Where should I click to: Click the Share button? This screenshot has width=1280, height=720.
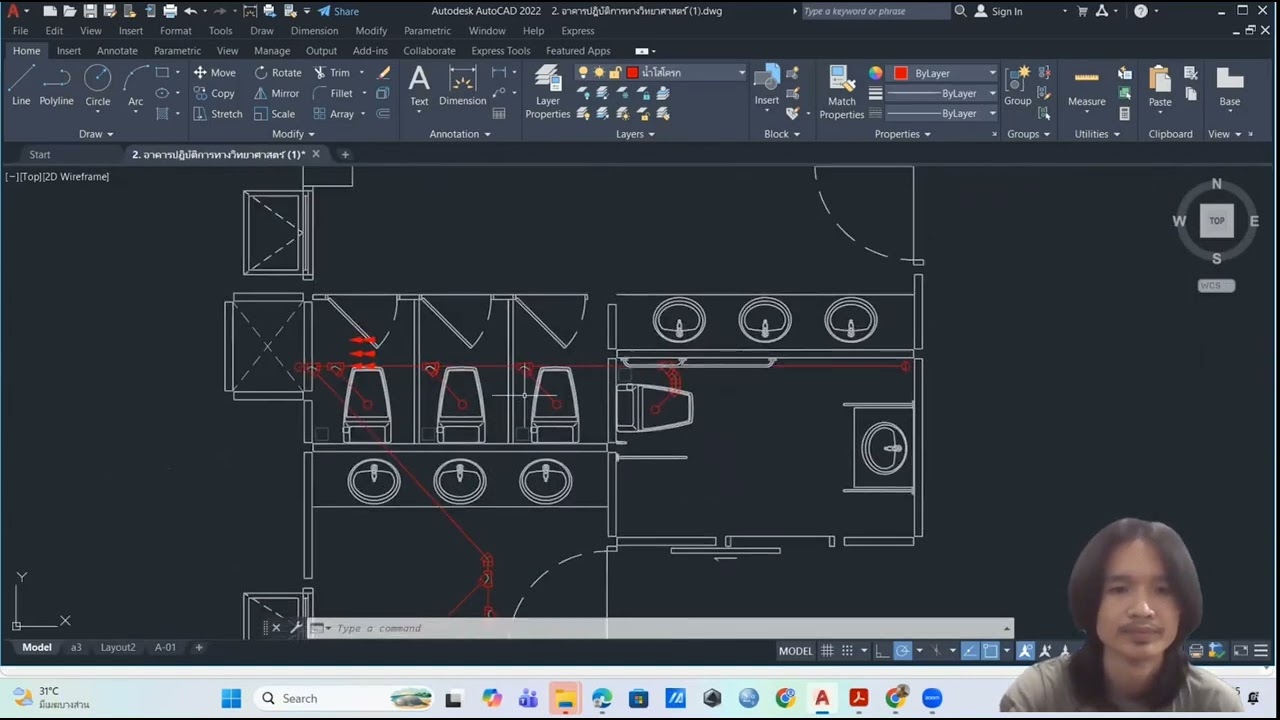tap(338, 11)
